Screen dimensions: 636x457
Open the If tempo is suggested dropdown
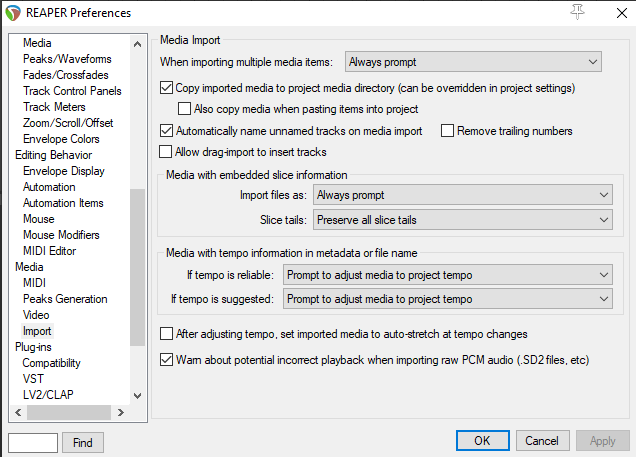448,299
